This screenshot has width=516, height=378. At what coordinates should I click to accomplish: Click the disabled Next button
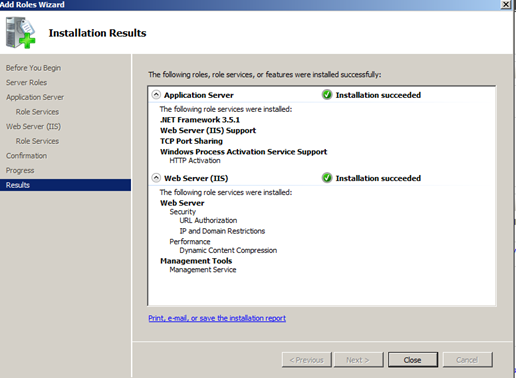(x=358, y=360)
